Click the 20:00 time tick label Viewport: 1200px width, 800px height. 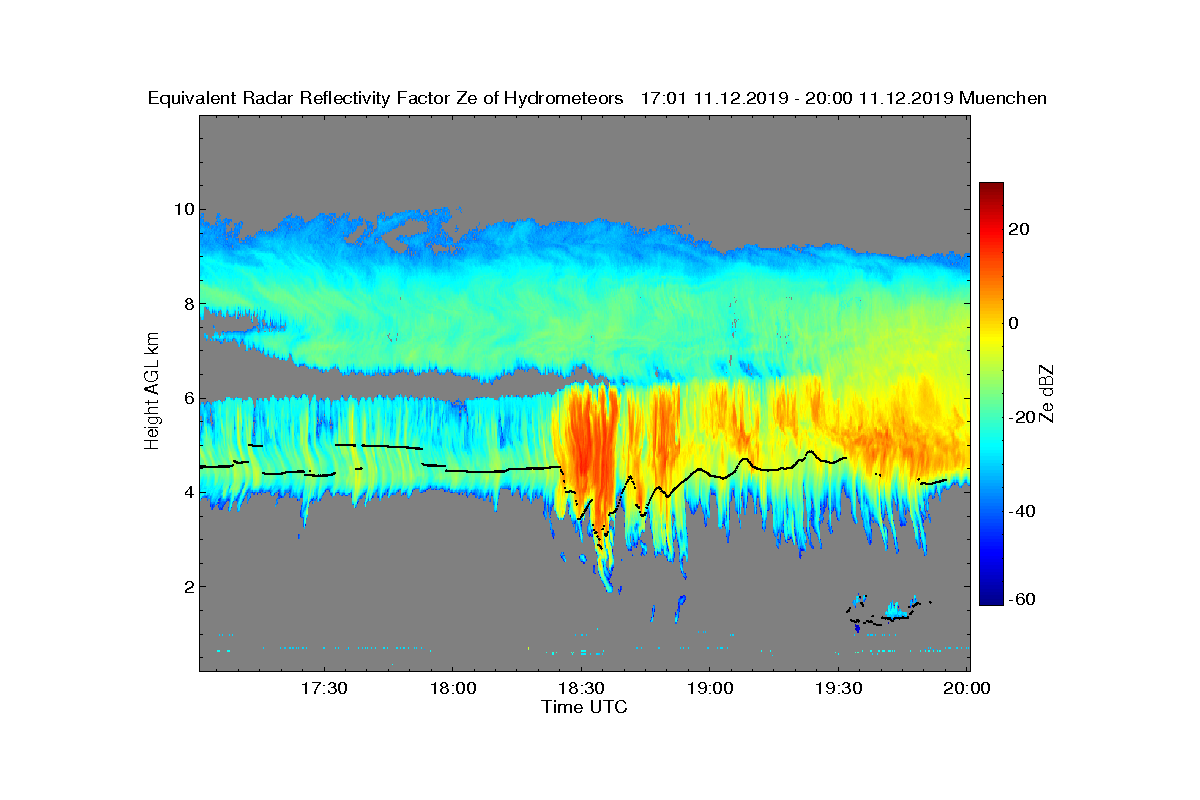967,689
